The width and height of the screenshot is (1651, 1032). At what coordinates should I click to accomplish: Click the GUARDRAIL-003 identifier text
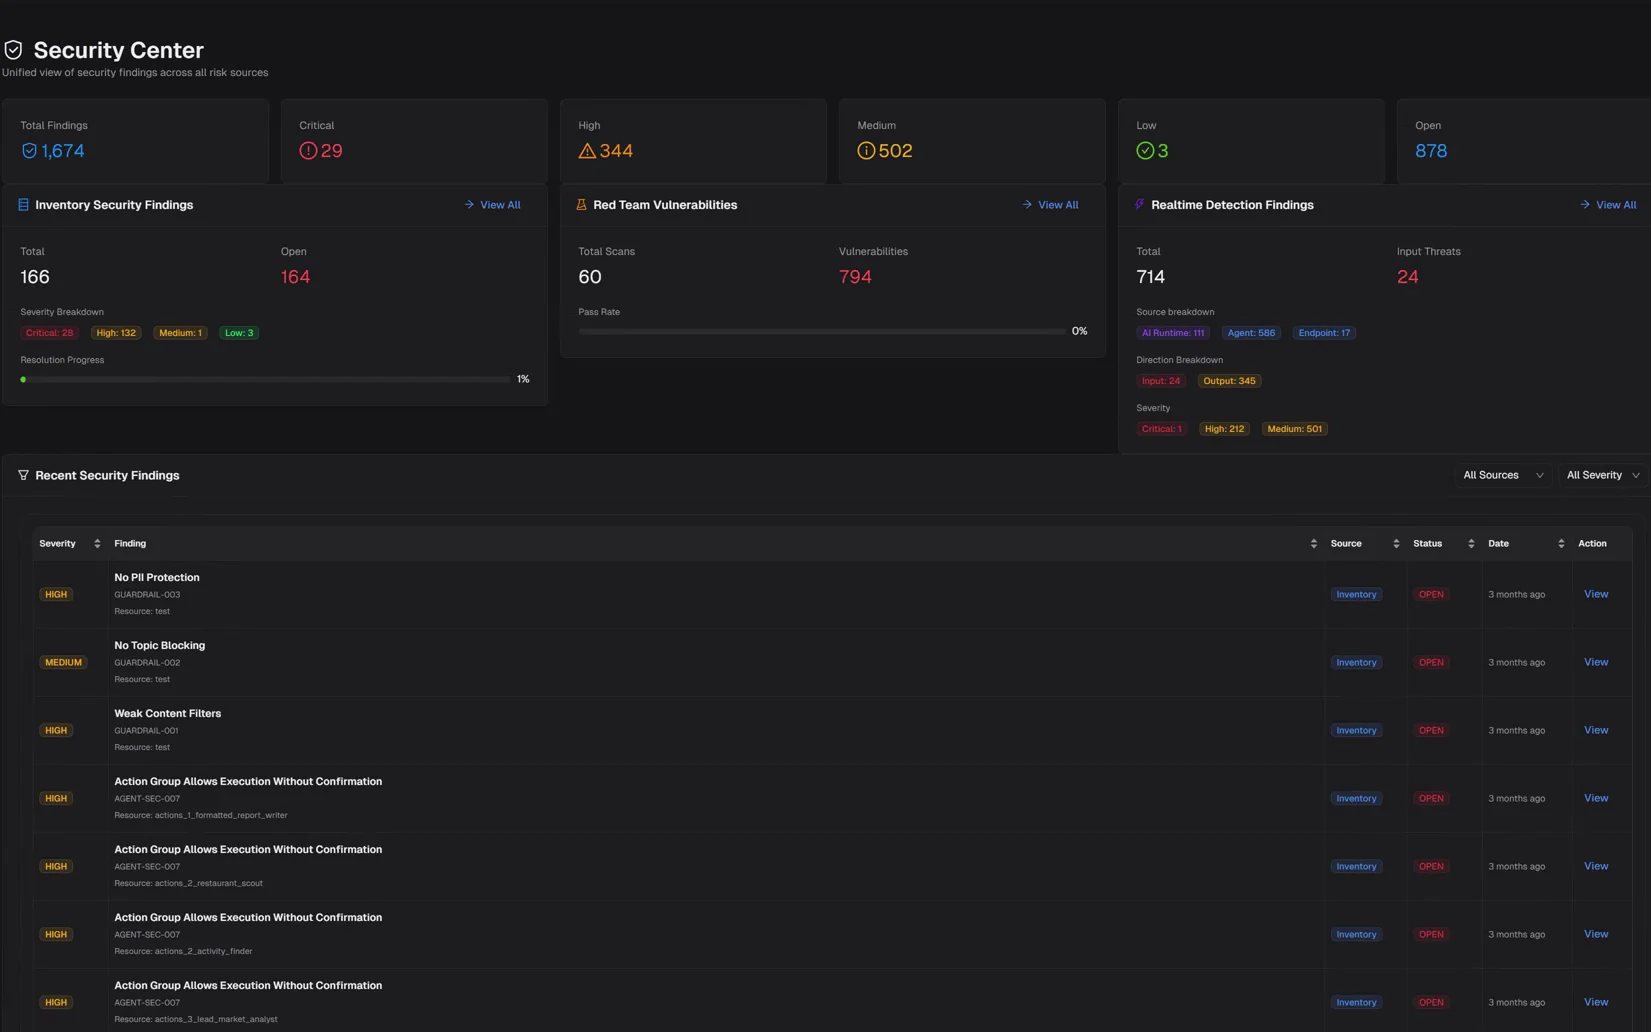[x=147, y=595]
